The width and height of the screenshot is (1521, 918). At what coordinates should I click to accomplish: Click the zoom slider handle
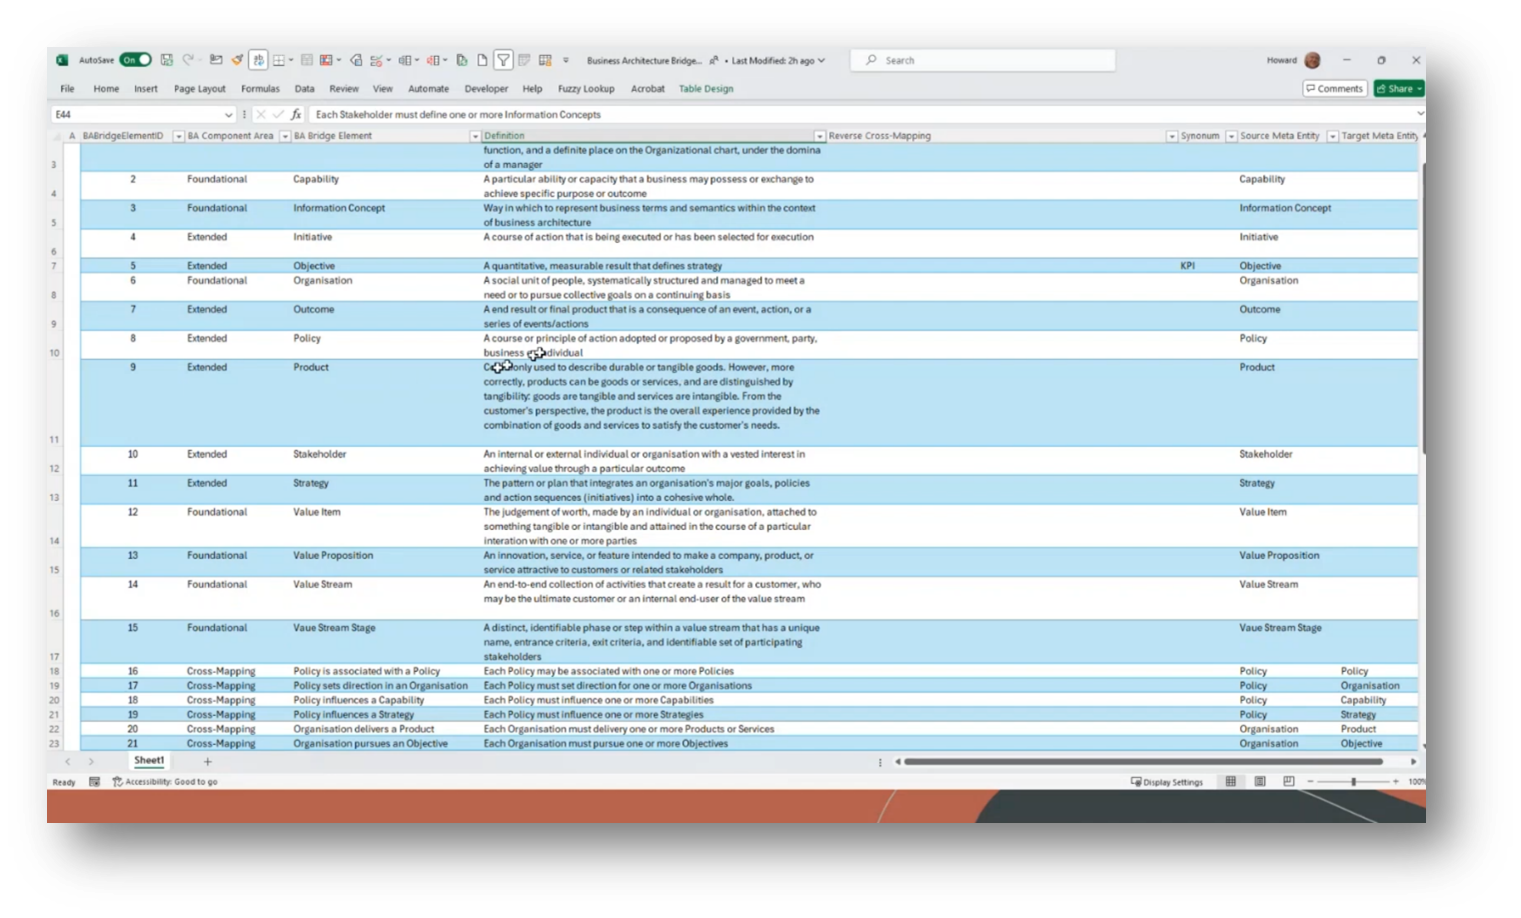click(x=1354, y=782)
